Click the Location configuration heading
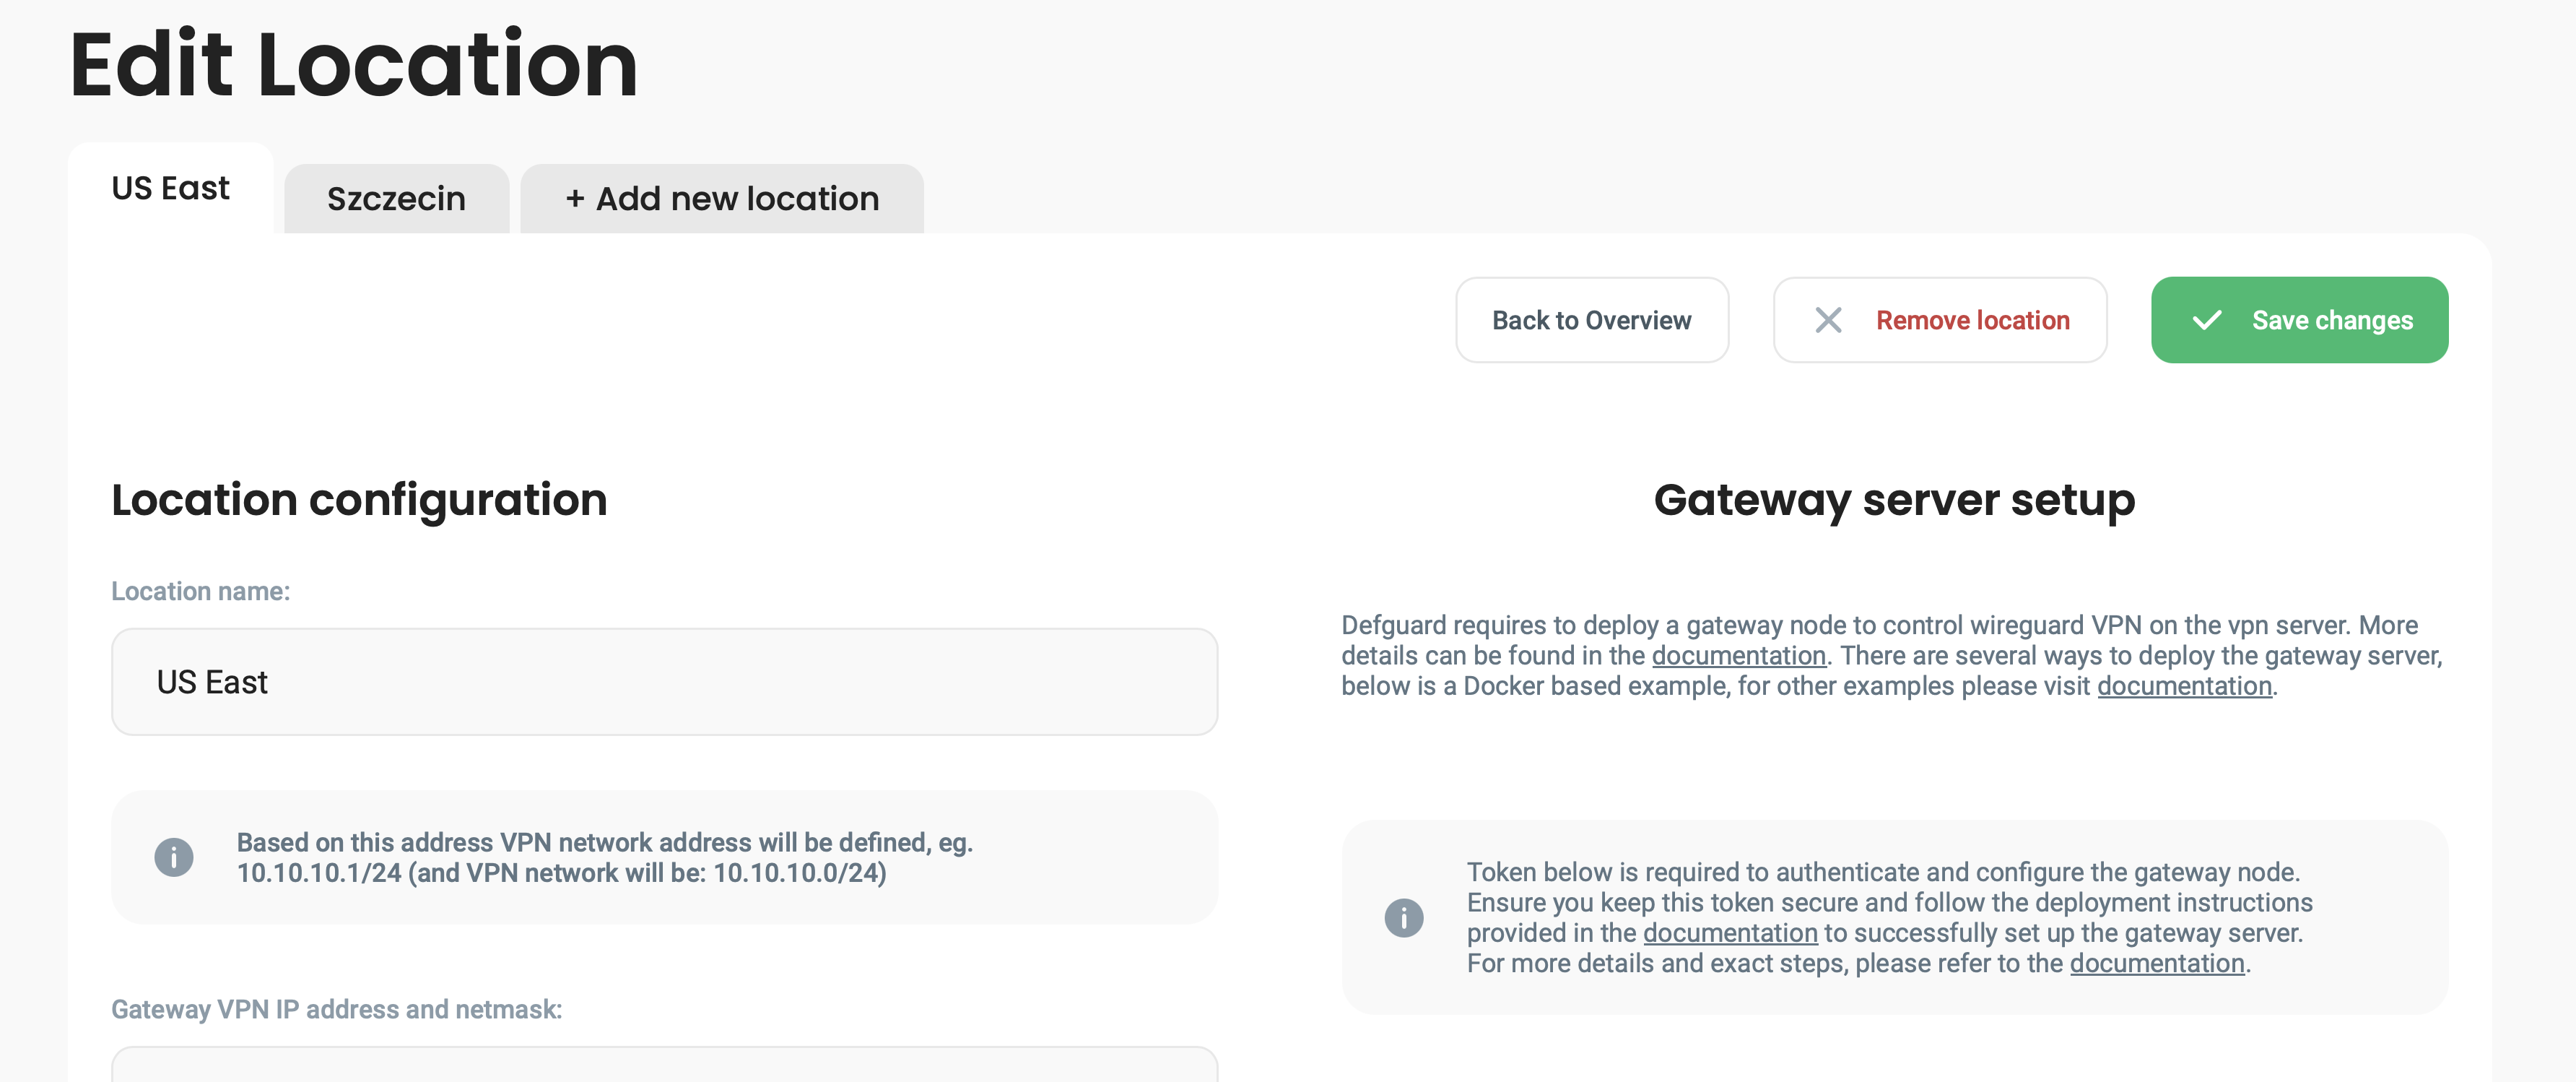This screenshot has height=1082, width=2576. coord(359,500)
